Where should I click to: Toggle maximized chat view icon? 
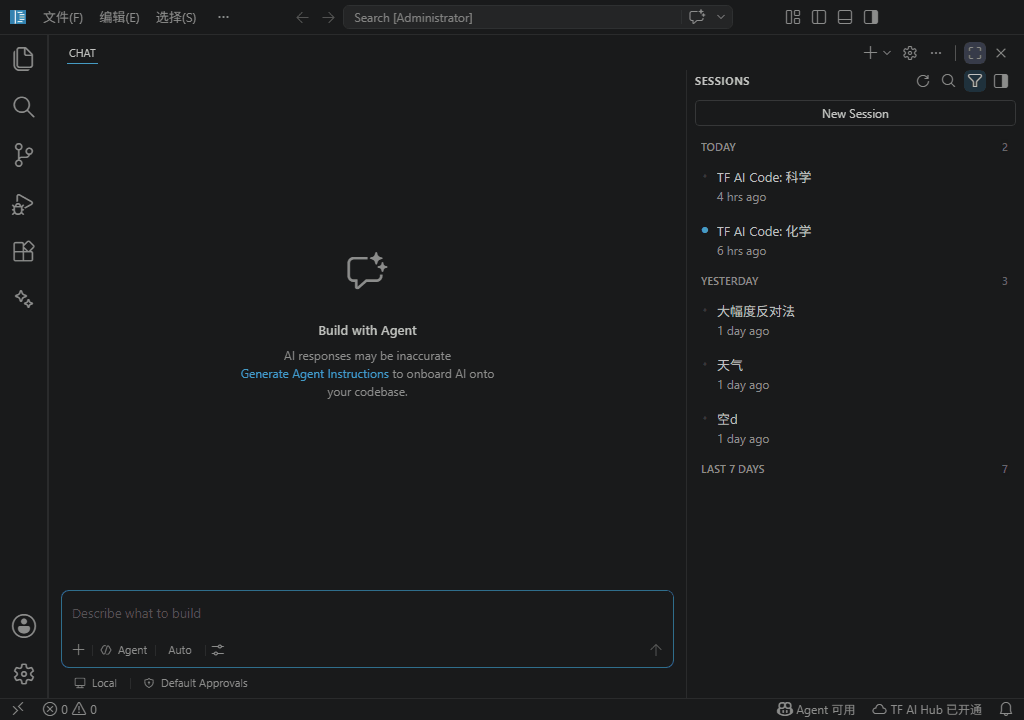coord(975,53)
